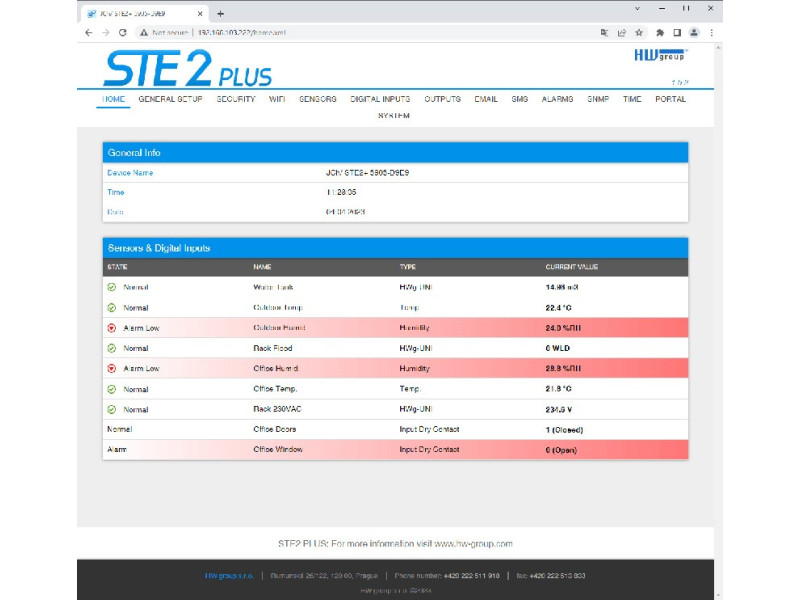Open the SMS menu
The width and height of the screenshot is (800, 600).
coord(519,99)
